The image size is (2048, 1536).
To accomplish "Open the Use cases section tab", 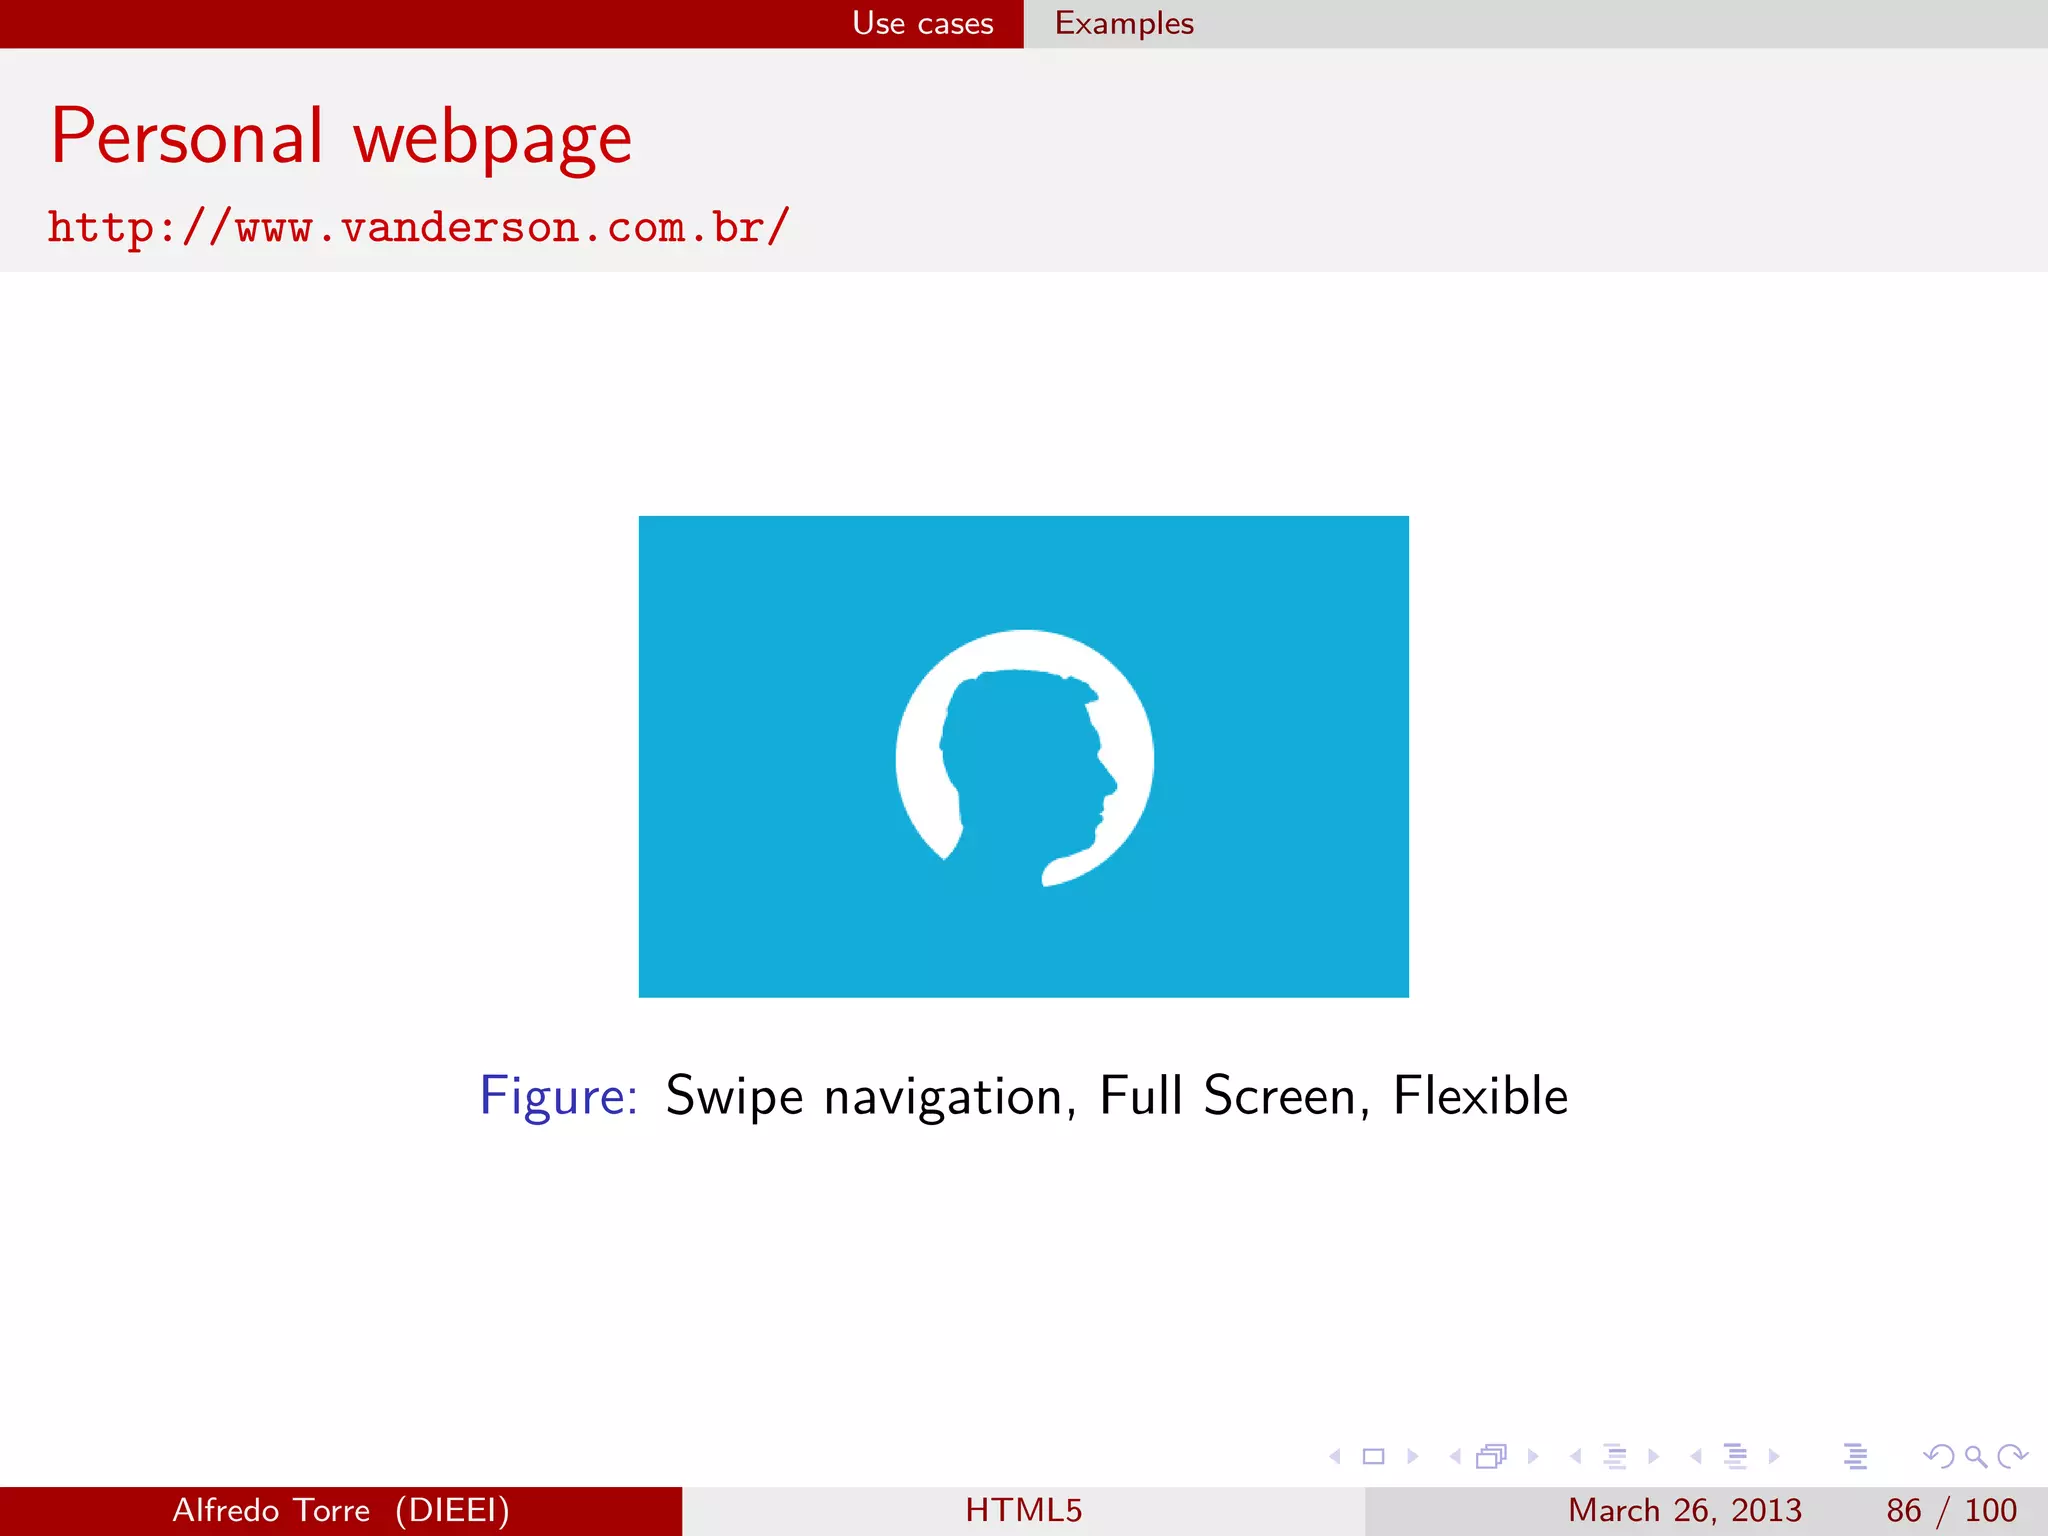I will tap(922, 23).
